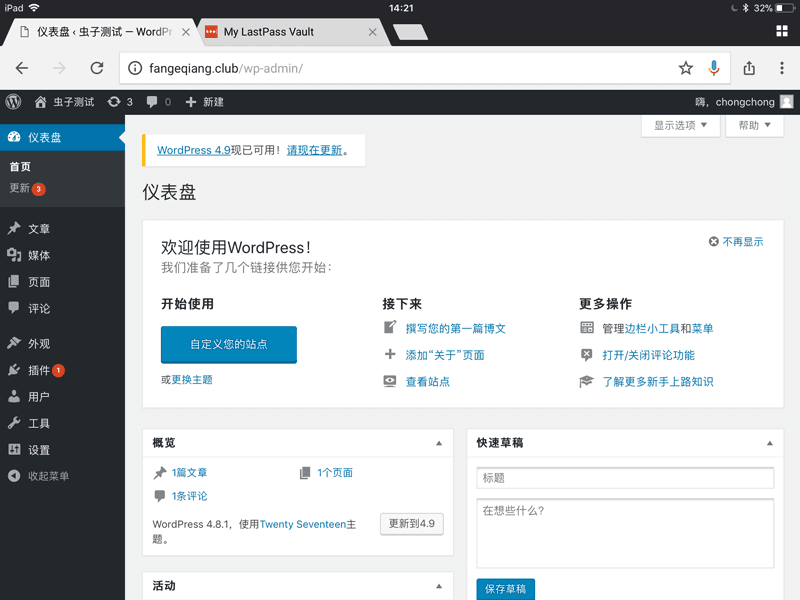This screenshot has width=800, height=600.
Task: Open Chrome's three-dot menu
Action: pyautogui.click(x=782, y=69)
